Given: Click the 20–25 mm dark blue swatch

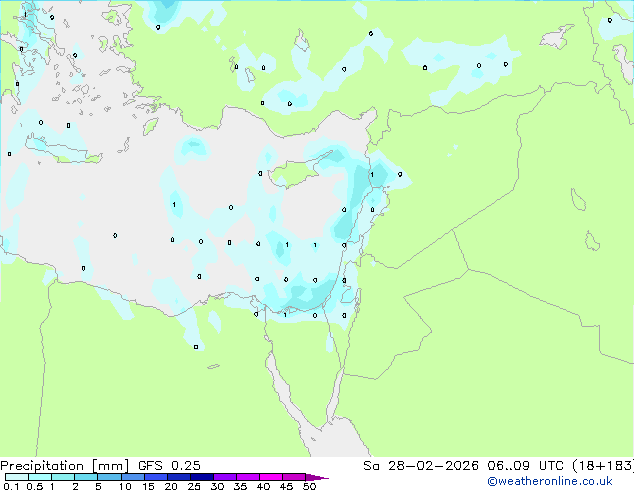Looking at the screenshot, I should [178, 477].
